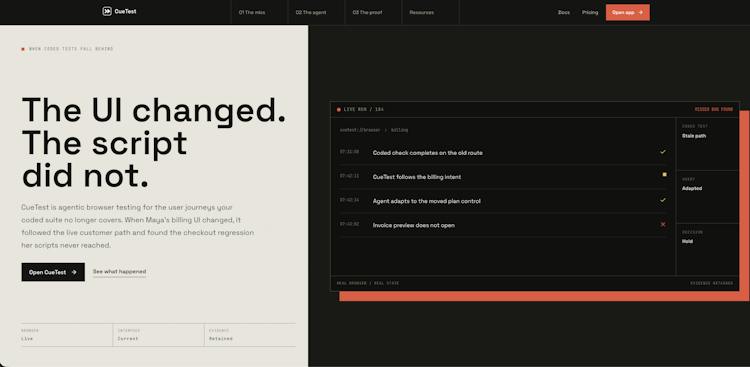Click the 'EVIDENCE RETAINED' footer label
The image size is (750, 367).
(711, 283)
